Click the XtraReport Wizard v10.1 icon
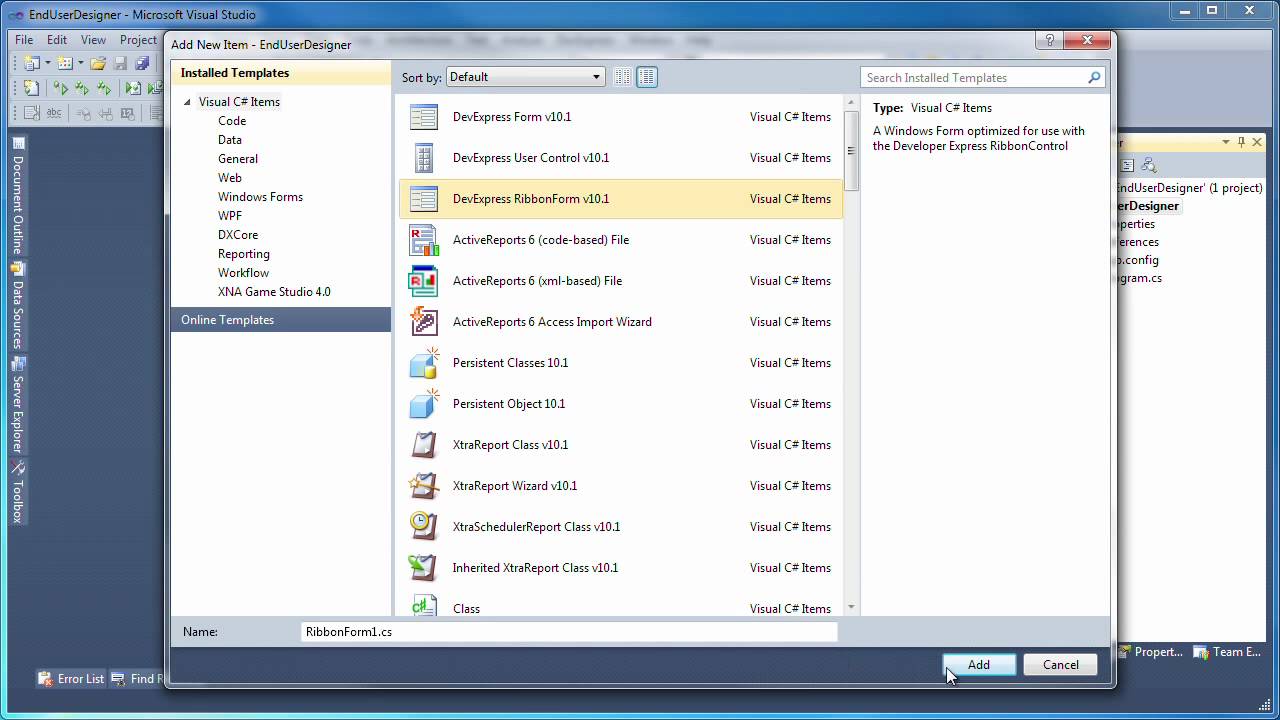1280x720 pixels. [x=424, y=486]
